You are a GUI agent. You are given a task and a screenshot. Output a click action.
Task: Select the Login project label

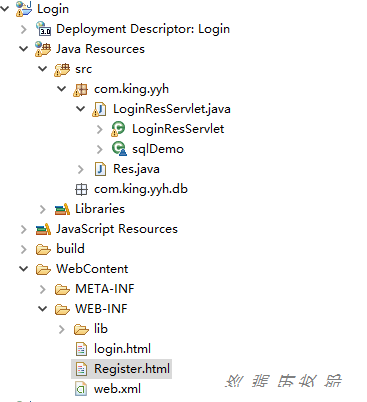53,9
